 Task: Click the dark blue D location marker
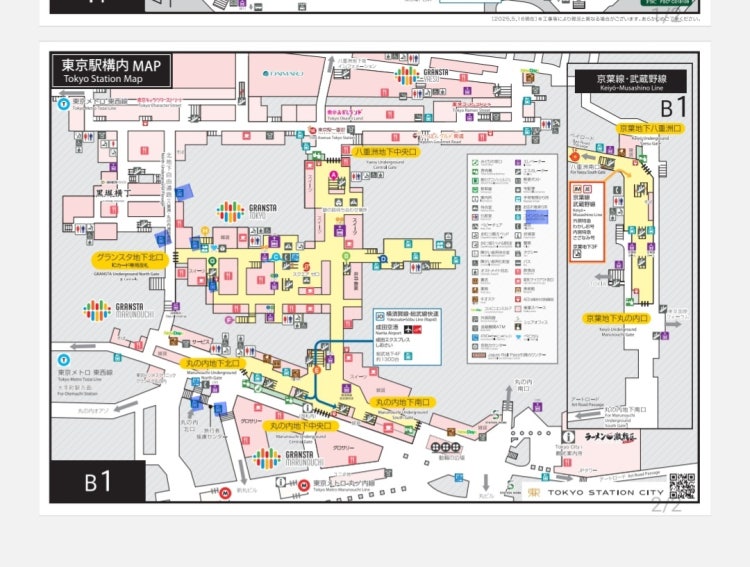click(383, 259)
